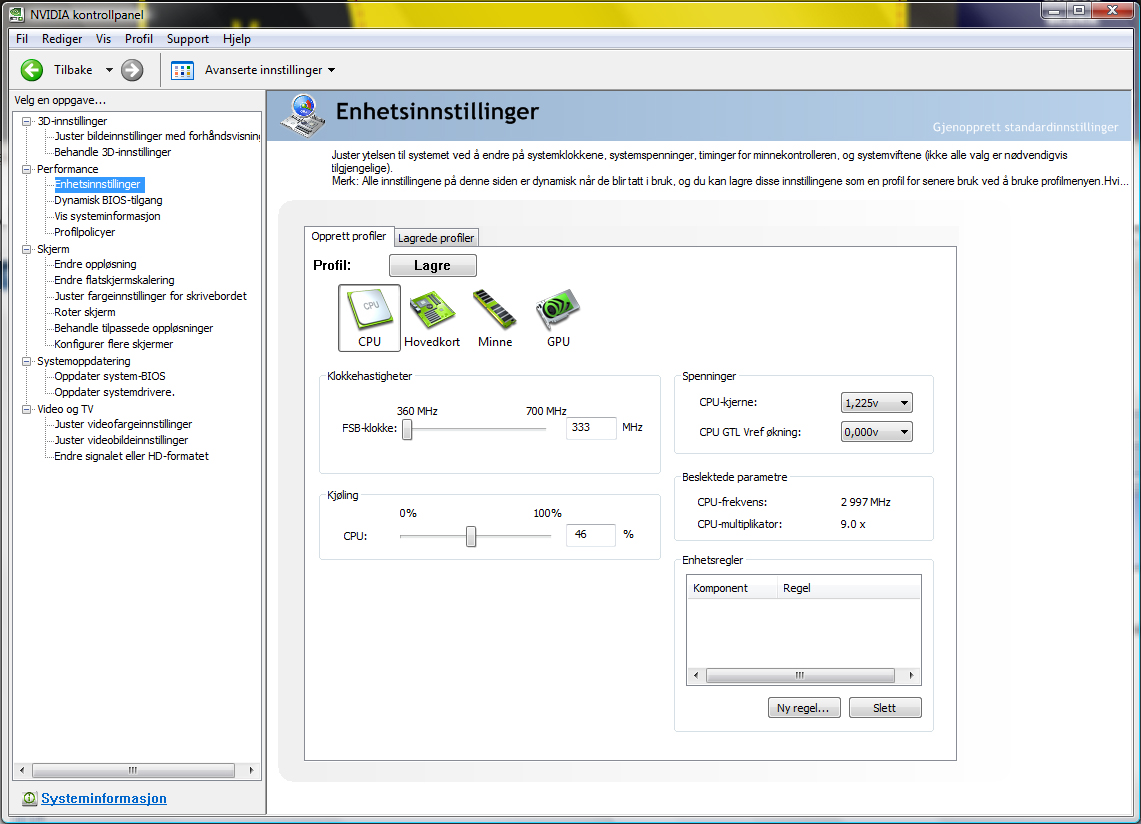Image resolution: width=1141 pixels, height=824 pixels.
Task: Select the CPU component icon
Action: 369,317
